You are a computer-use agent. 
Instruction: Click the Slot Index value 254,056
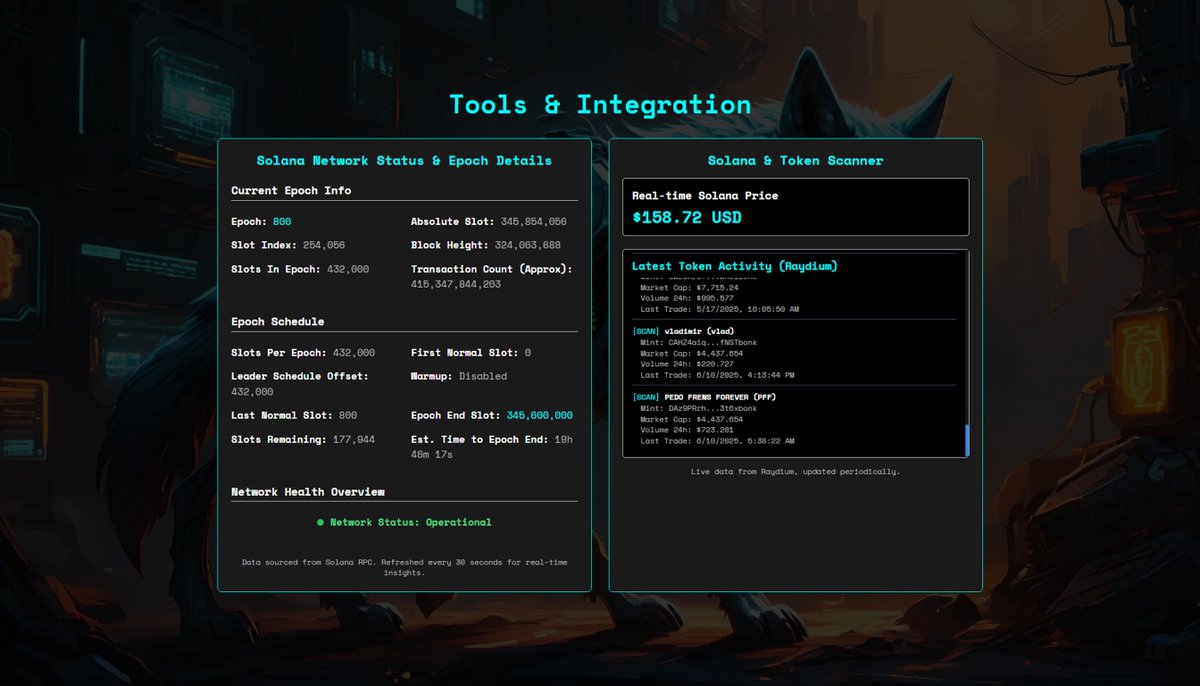pos(323,245)
